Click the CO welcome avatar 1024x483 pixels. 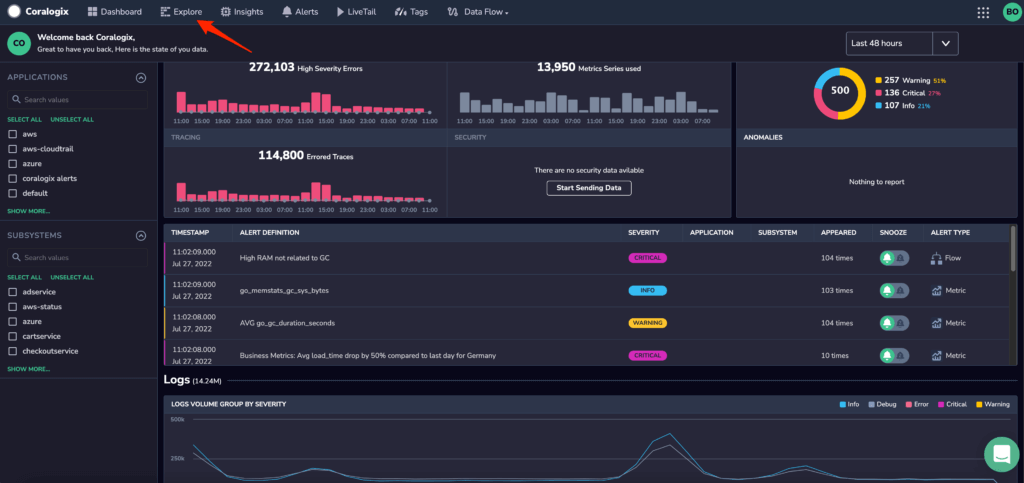pos(19,43)
